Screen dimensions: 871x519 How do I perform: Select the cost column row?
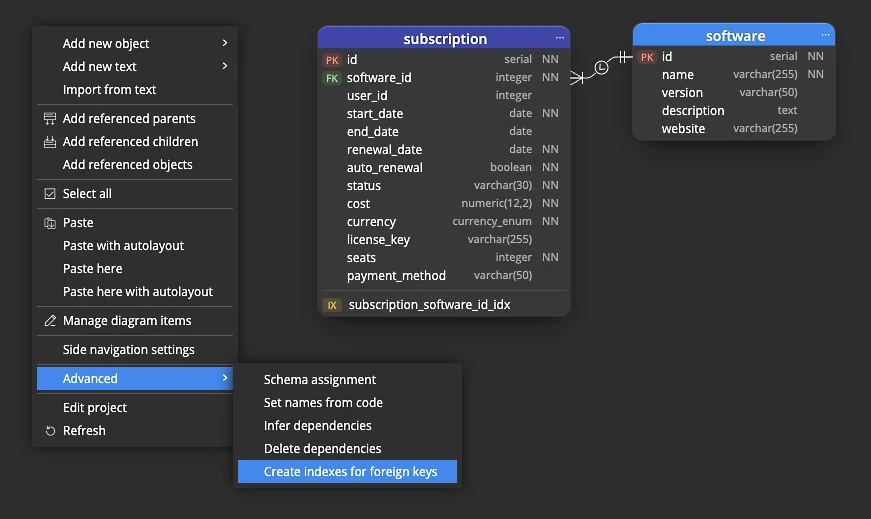click(x=444, y=204)
